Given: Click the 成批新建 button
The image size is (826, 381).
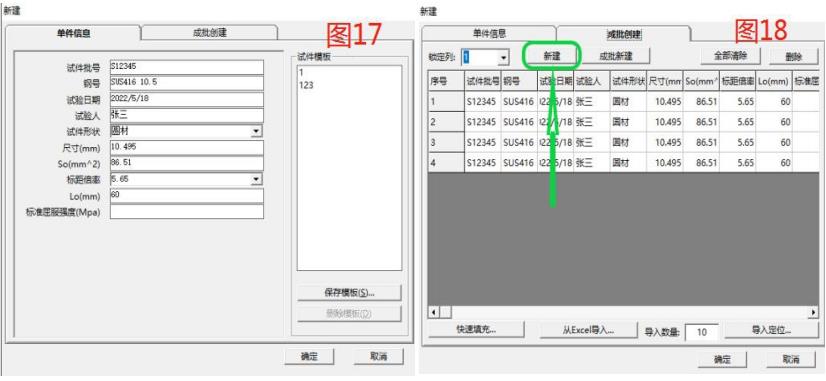Looking at the screenshot, I should point(616,56).
